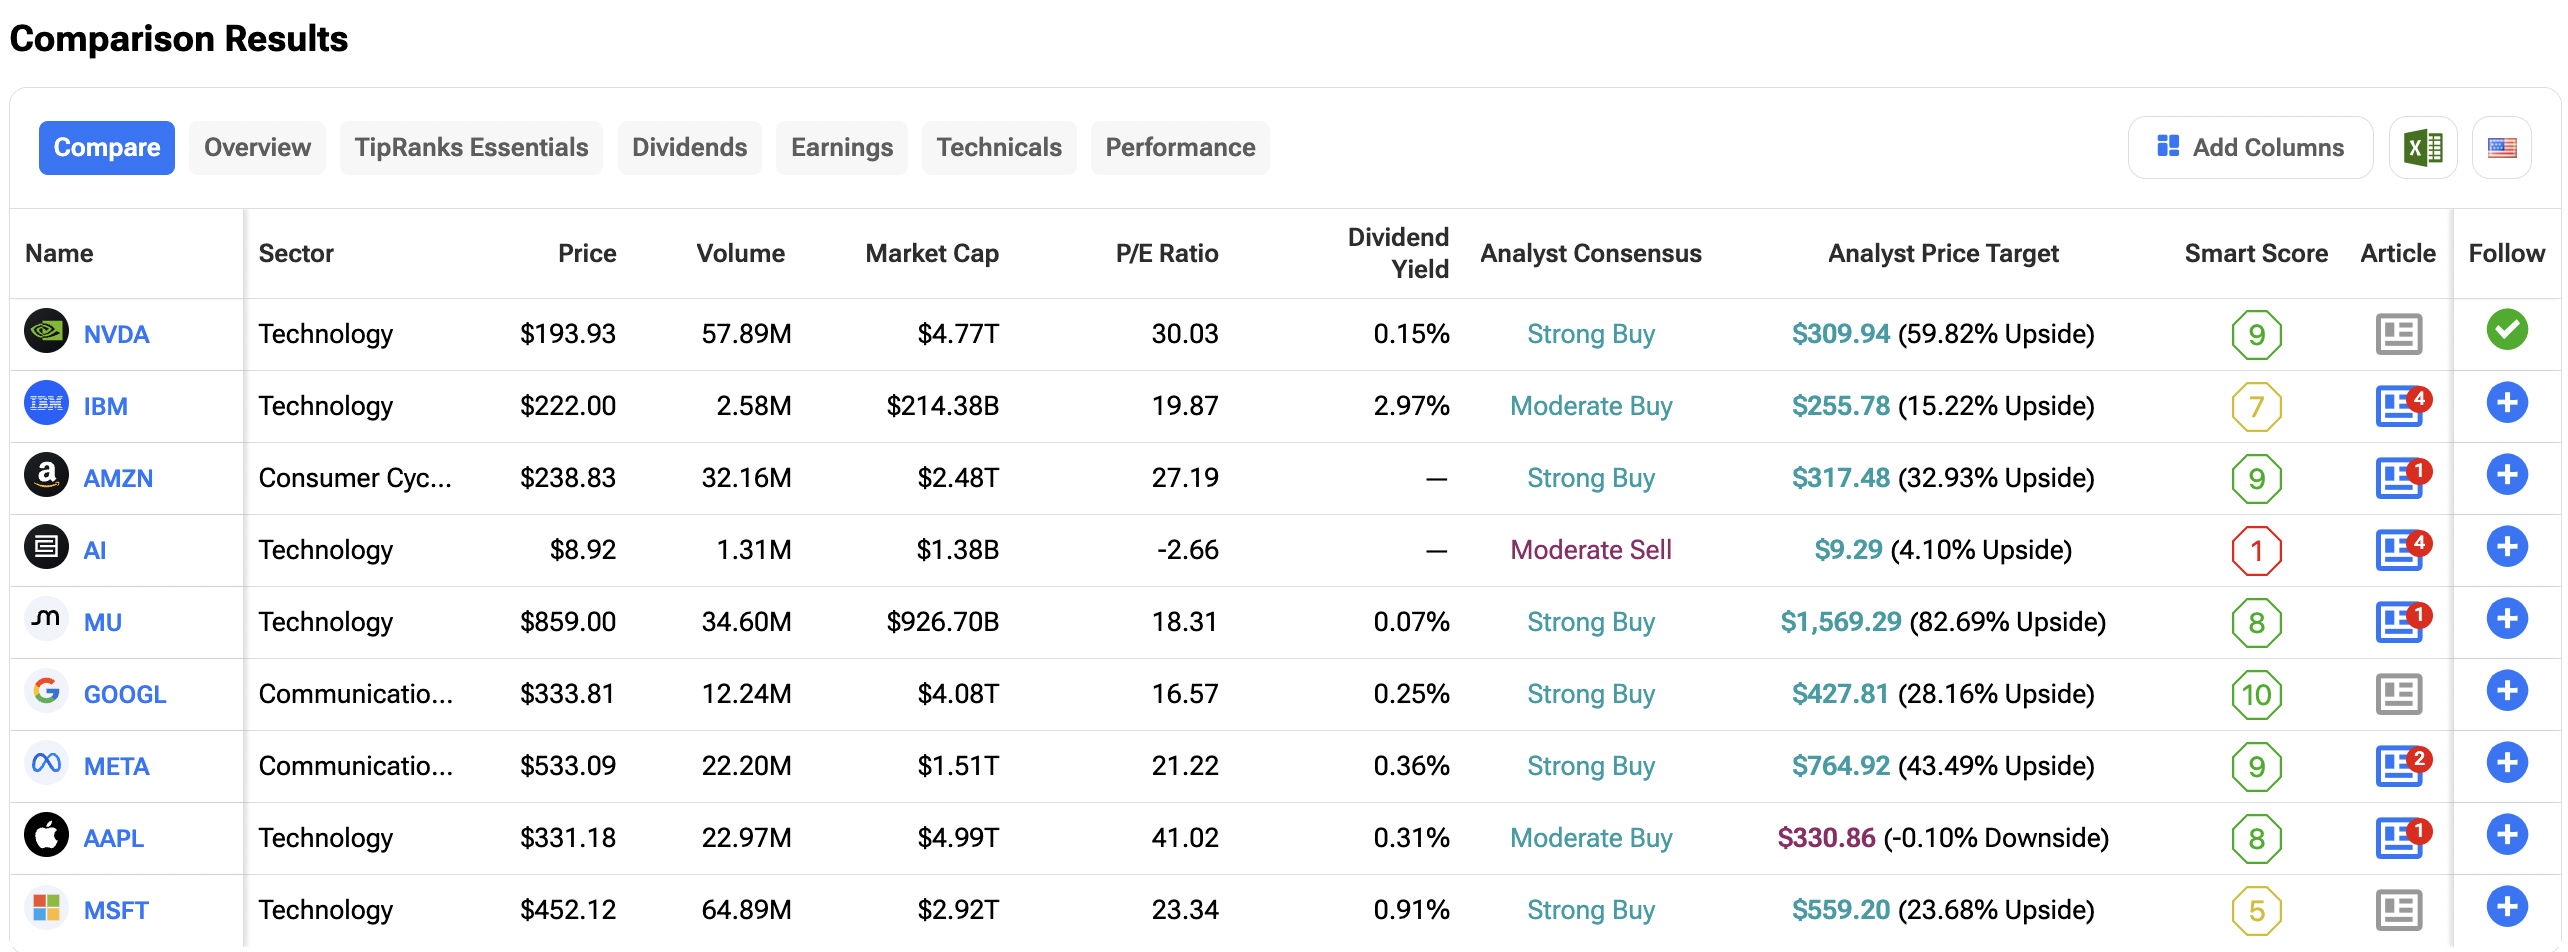2568x952 pixels.
Task: Open the MSFT article icon
Action: point(2398,910)
